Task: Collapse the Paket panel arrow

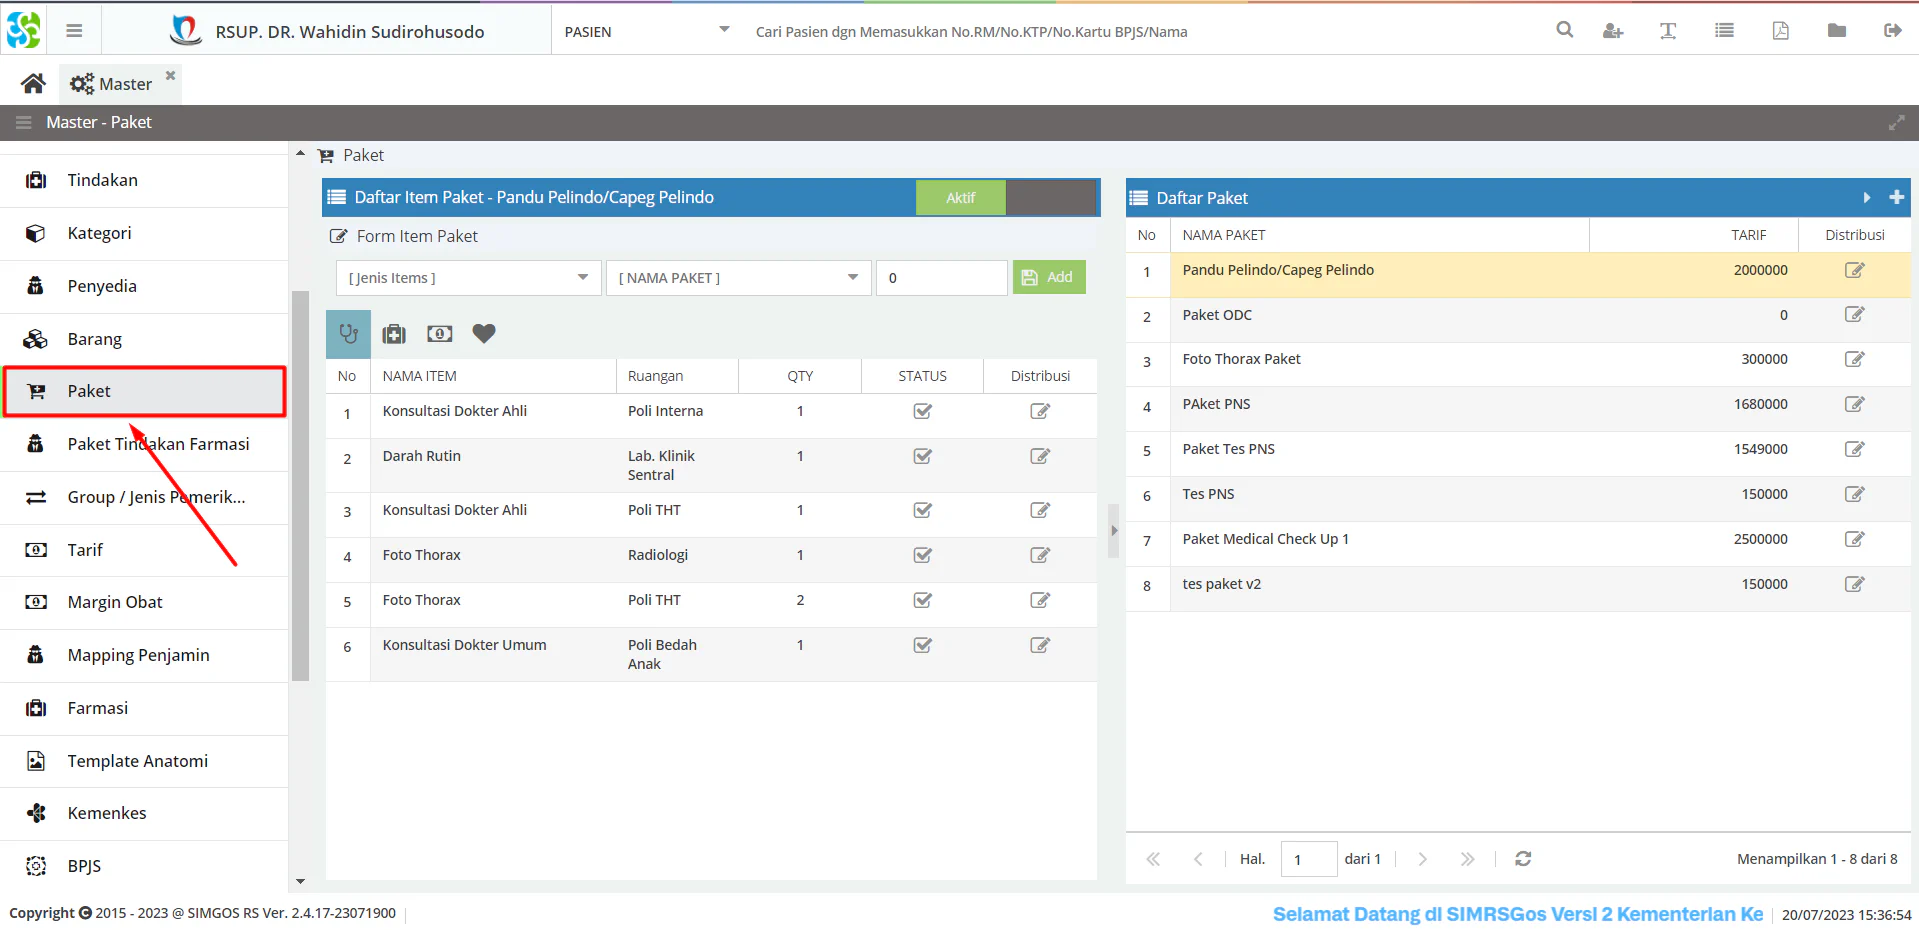Action: click(x=300, y=155)
